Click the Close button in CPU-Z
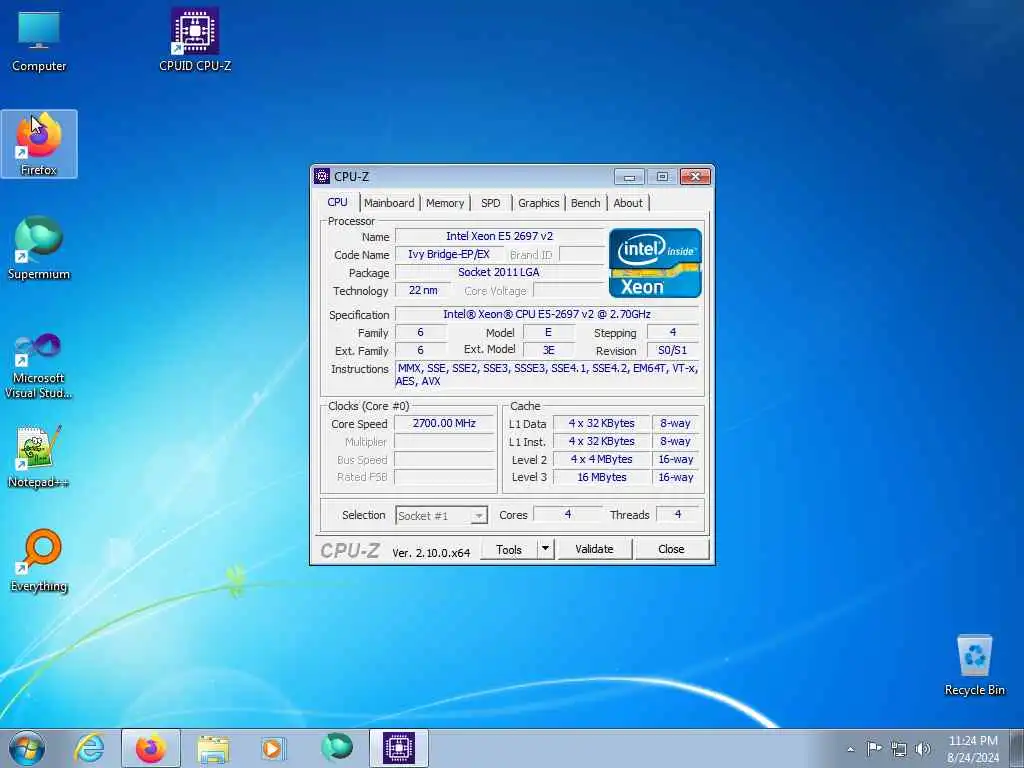This screenshot has width=1024, height=768. tap(671, 549)
